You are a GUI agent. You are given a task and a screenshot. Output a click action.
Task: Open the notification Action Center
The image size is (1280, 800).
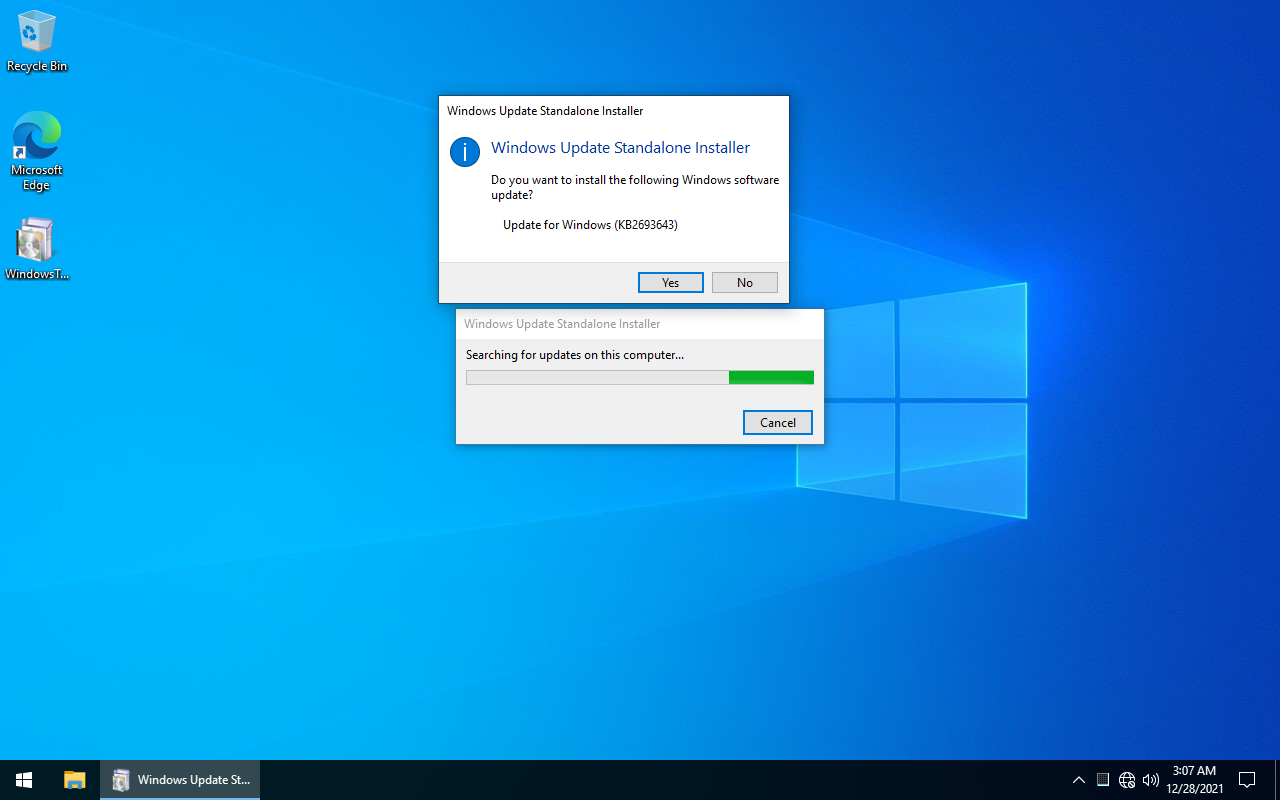point(1247,780)
